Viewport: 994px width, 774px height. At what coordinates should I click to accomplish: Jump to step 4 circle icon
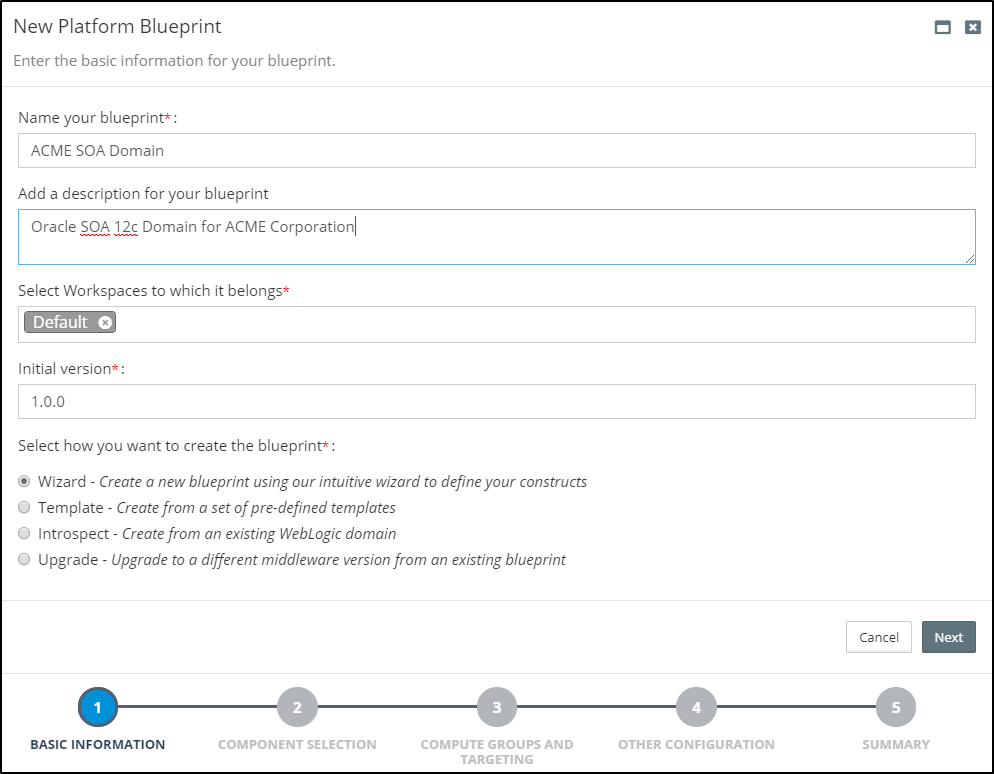pyautogui.click(x=696, y=708)
